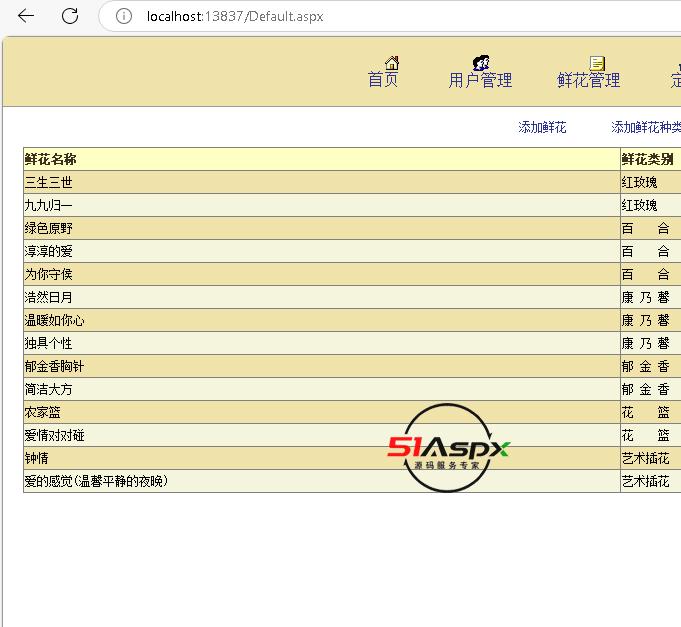Click the site info icon in address bar
This screenshot has width=681, height=627.
[x=124, y=16]
